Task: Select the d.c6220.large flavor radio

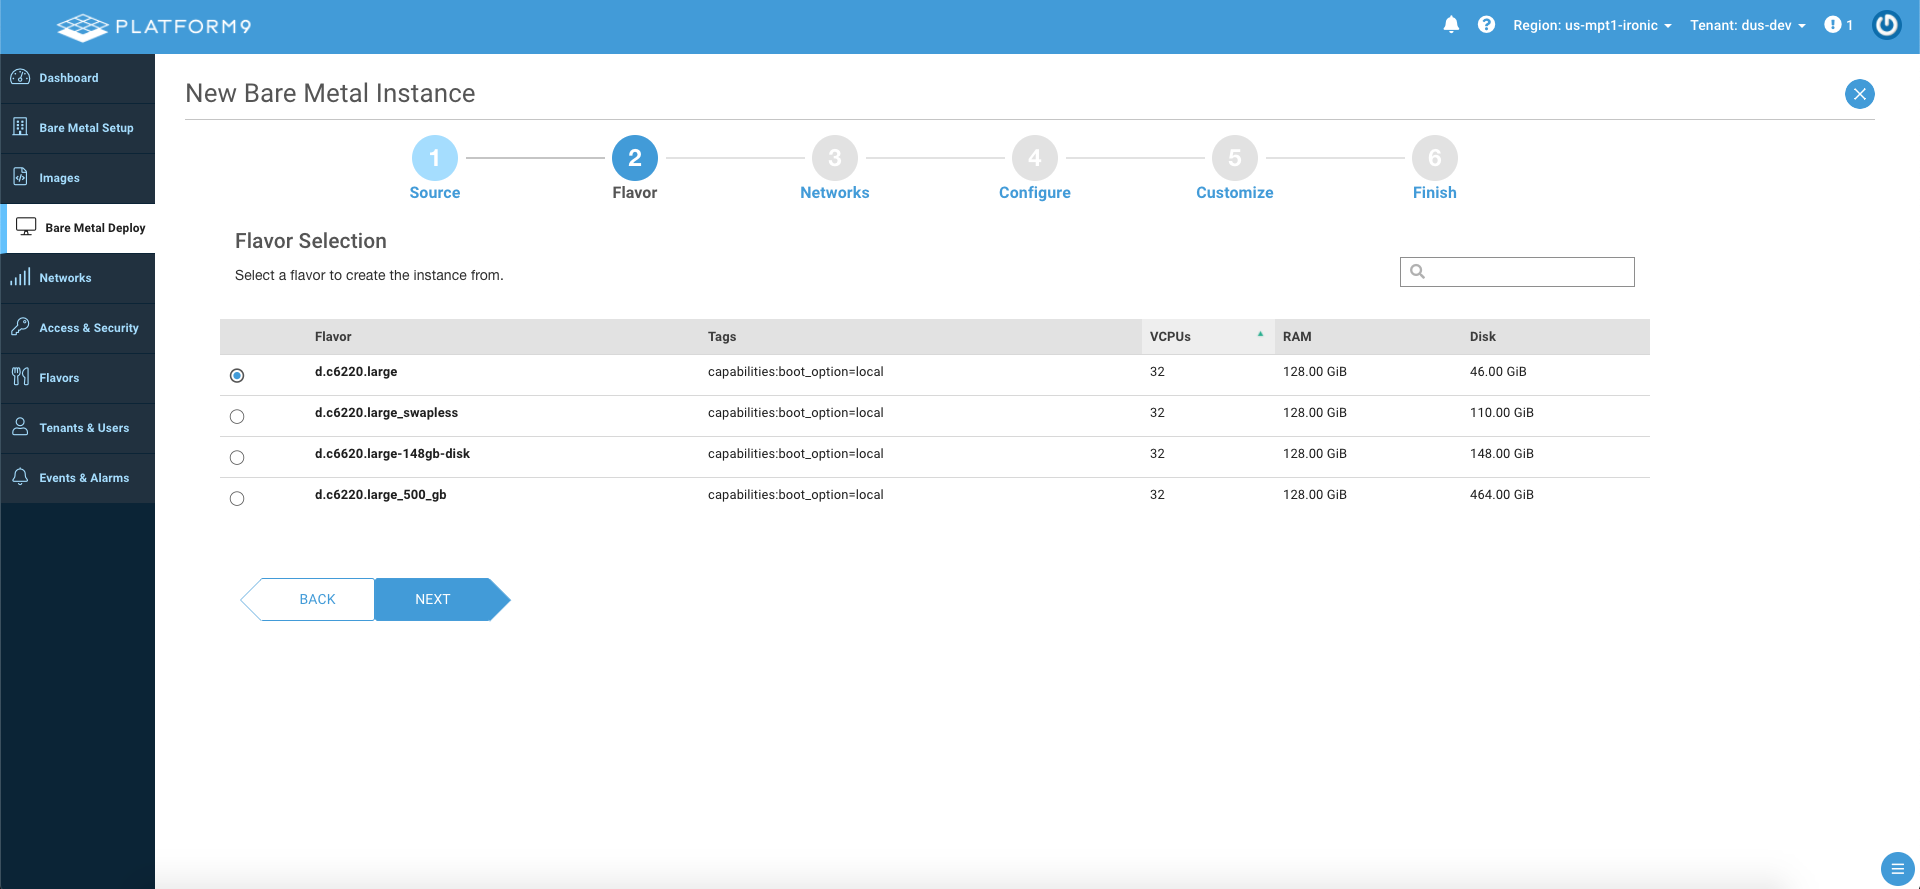Action: click(x=237, y=376)
